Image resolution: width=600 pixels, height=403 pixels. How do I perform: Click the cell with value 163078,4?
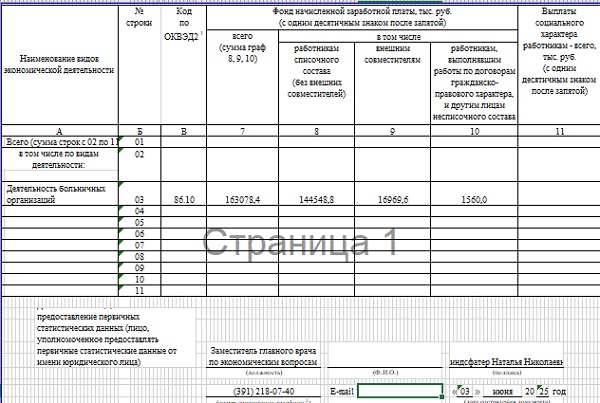pos(243,200)
